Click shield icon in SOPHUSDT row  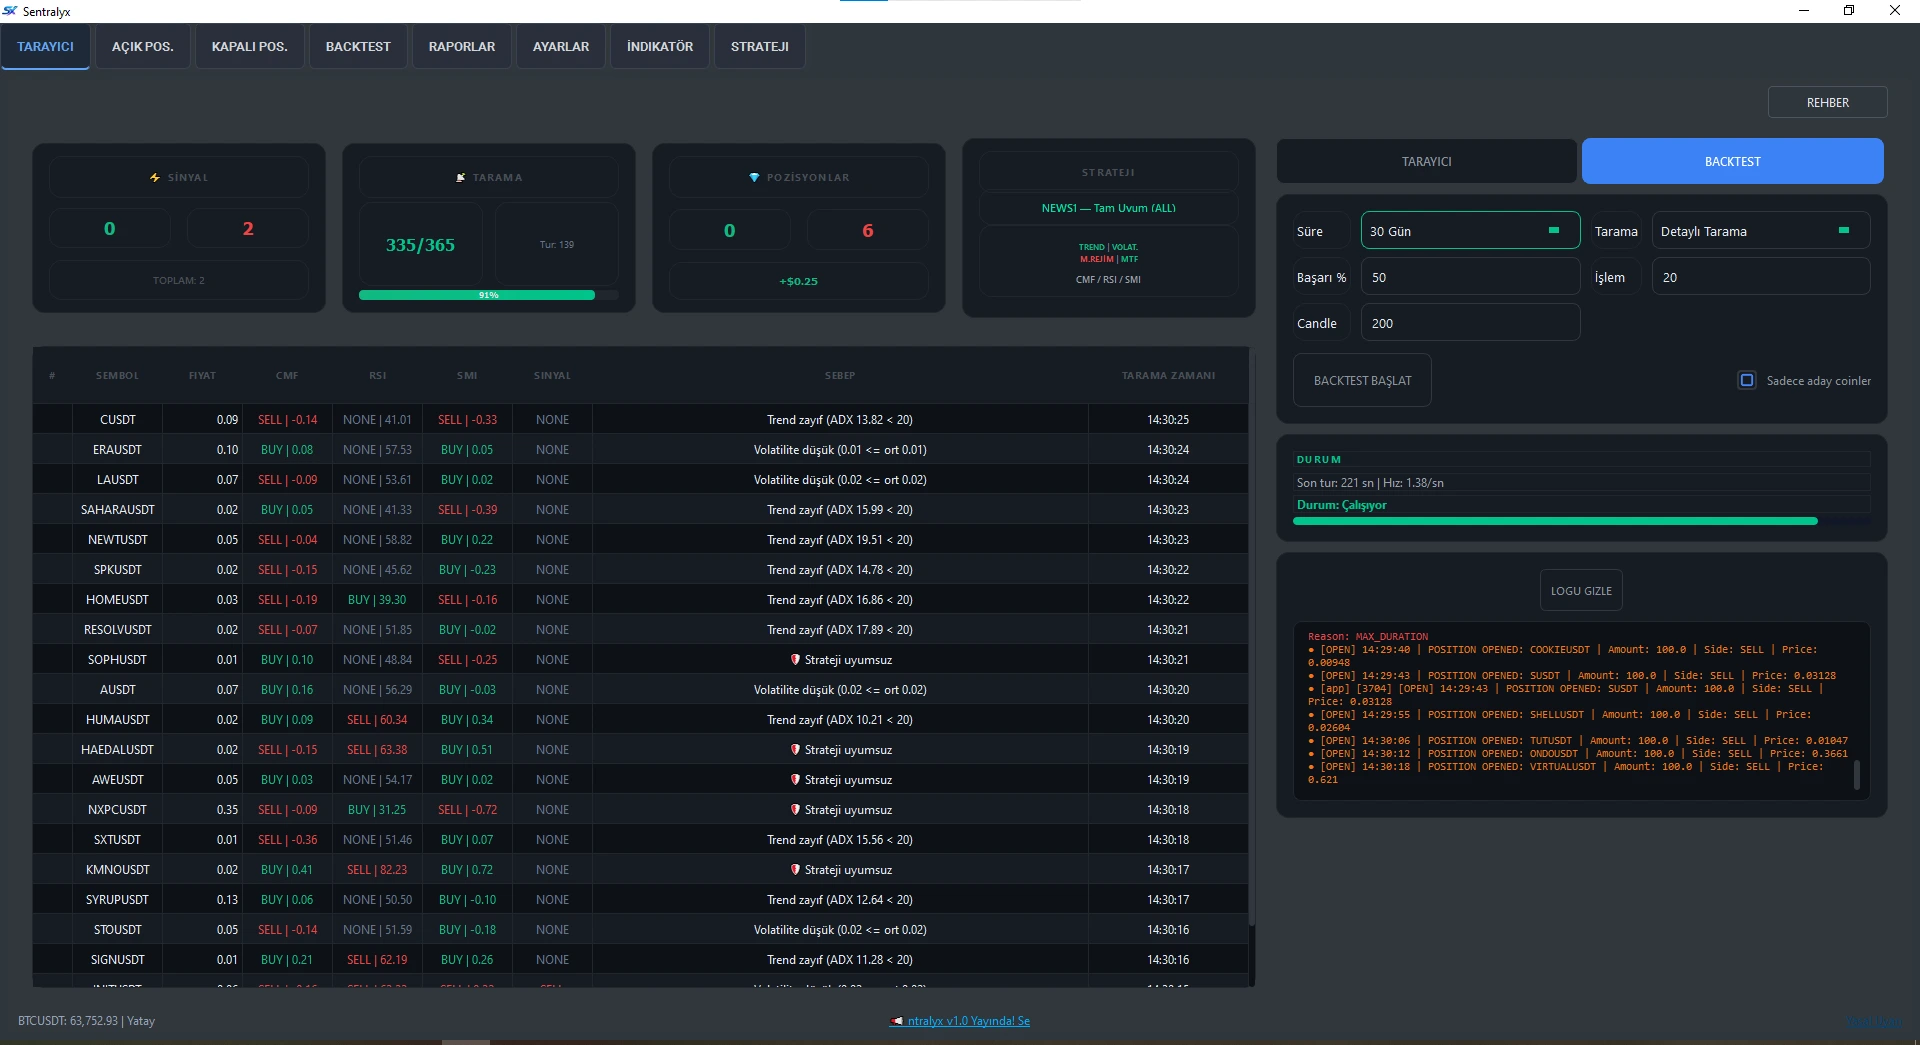coord(795,660)
